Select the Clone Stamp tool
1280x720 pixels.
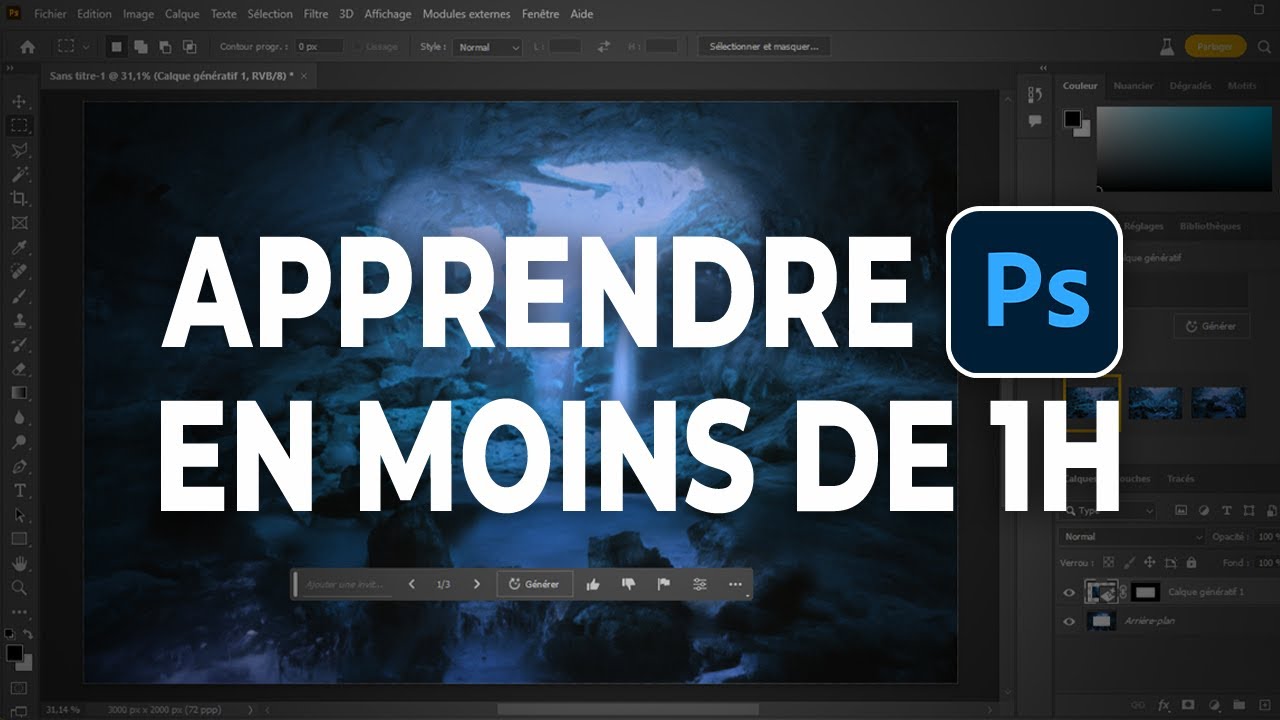(19, 320)
